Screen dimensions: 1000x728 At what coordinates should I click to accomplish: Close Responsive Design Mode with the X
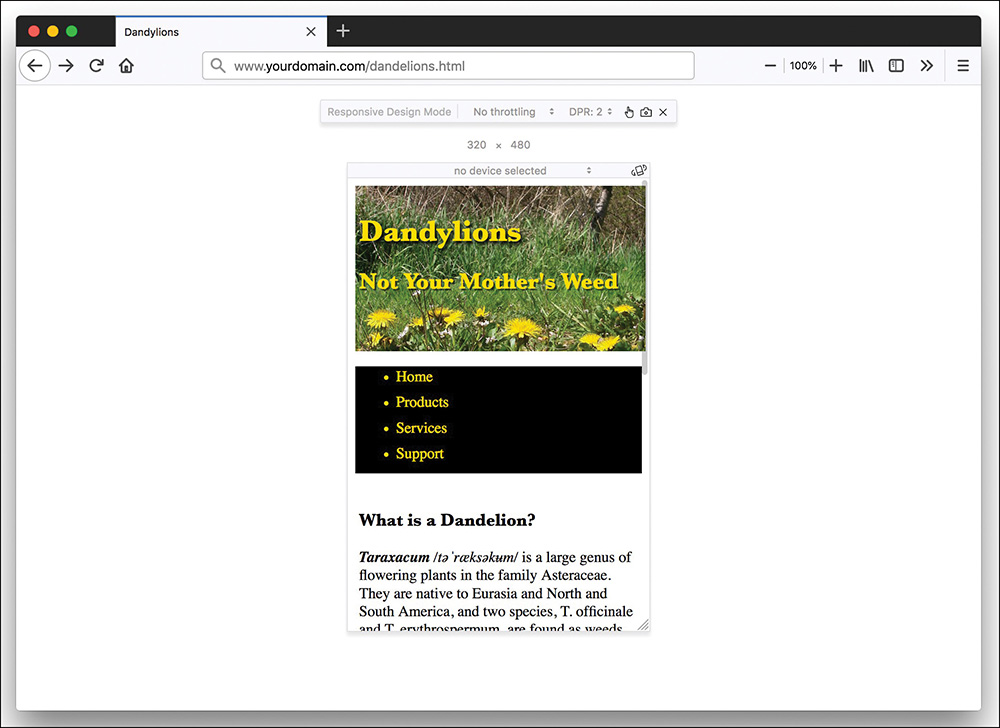pos(663,112)
